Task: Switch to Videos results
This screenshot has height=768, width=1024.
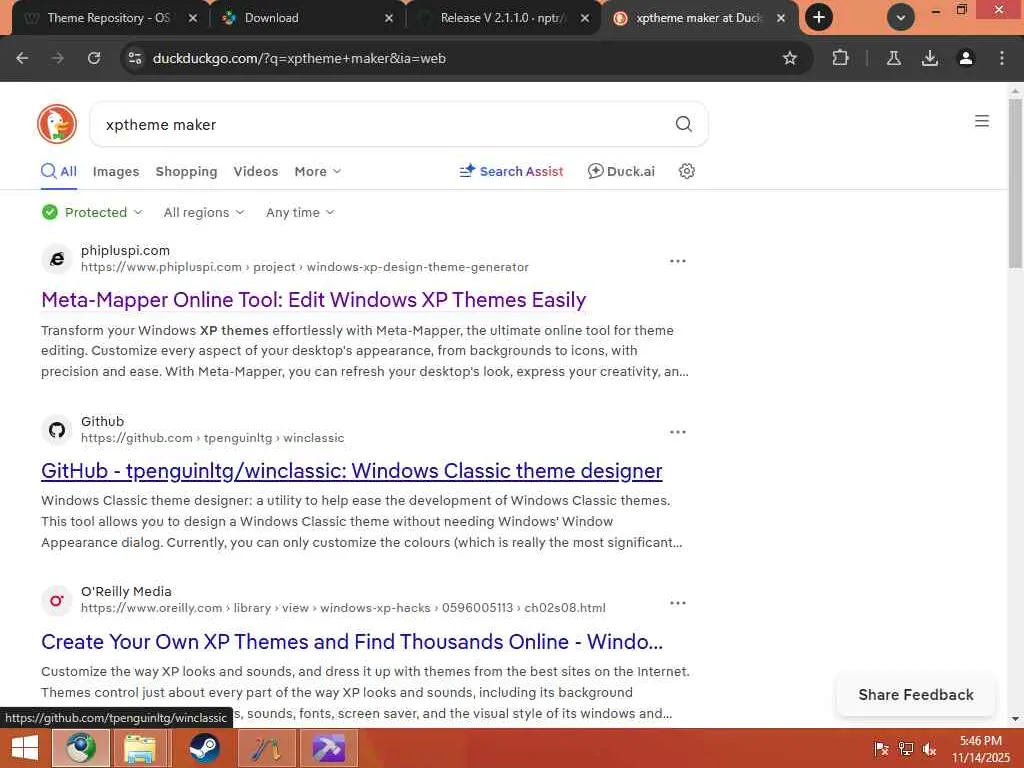Action: [x=255, y=171]
